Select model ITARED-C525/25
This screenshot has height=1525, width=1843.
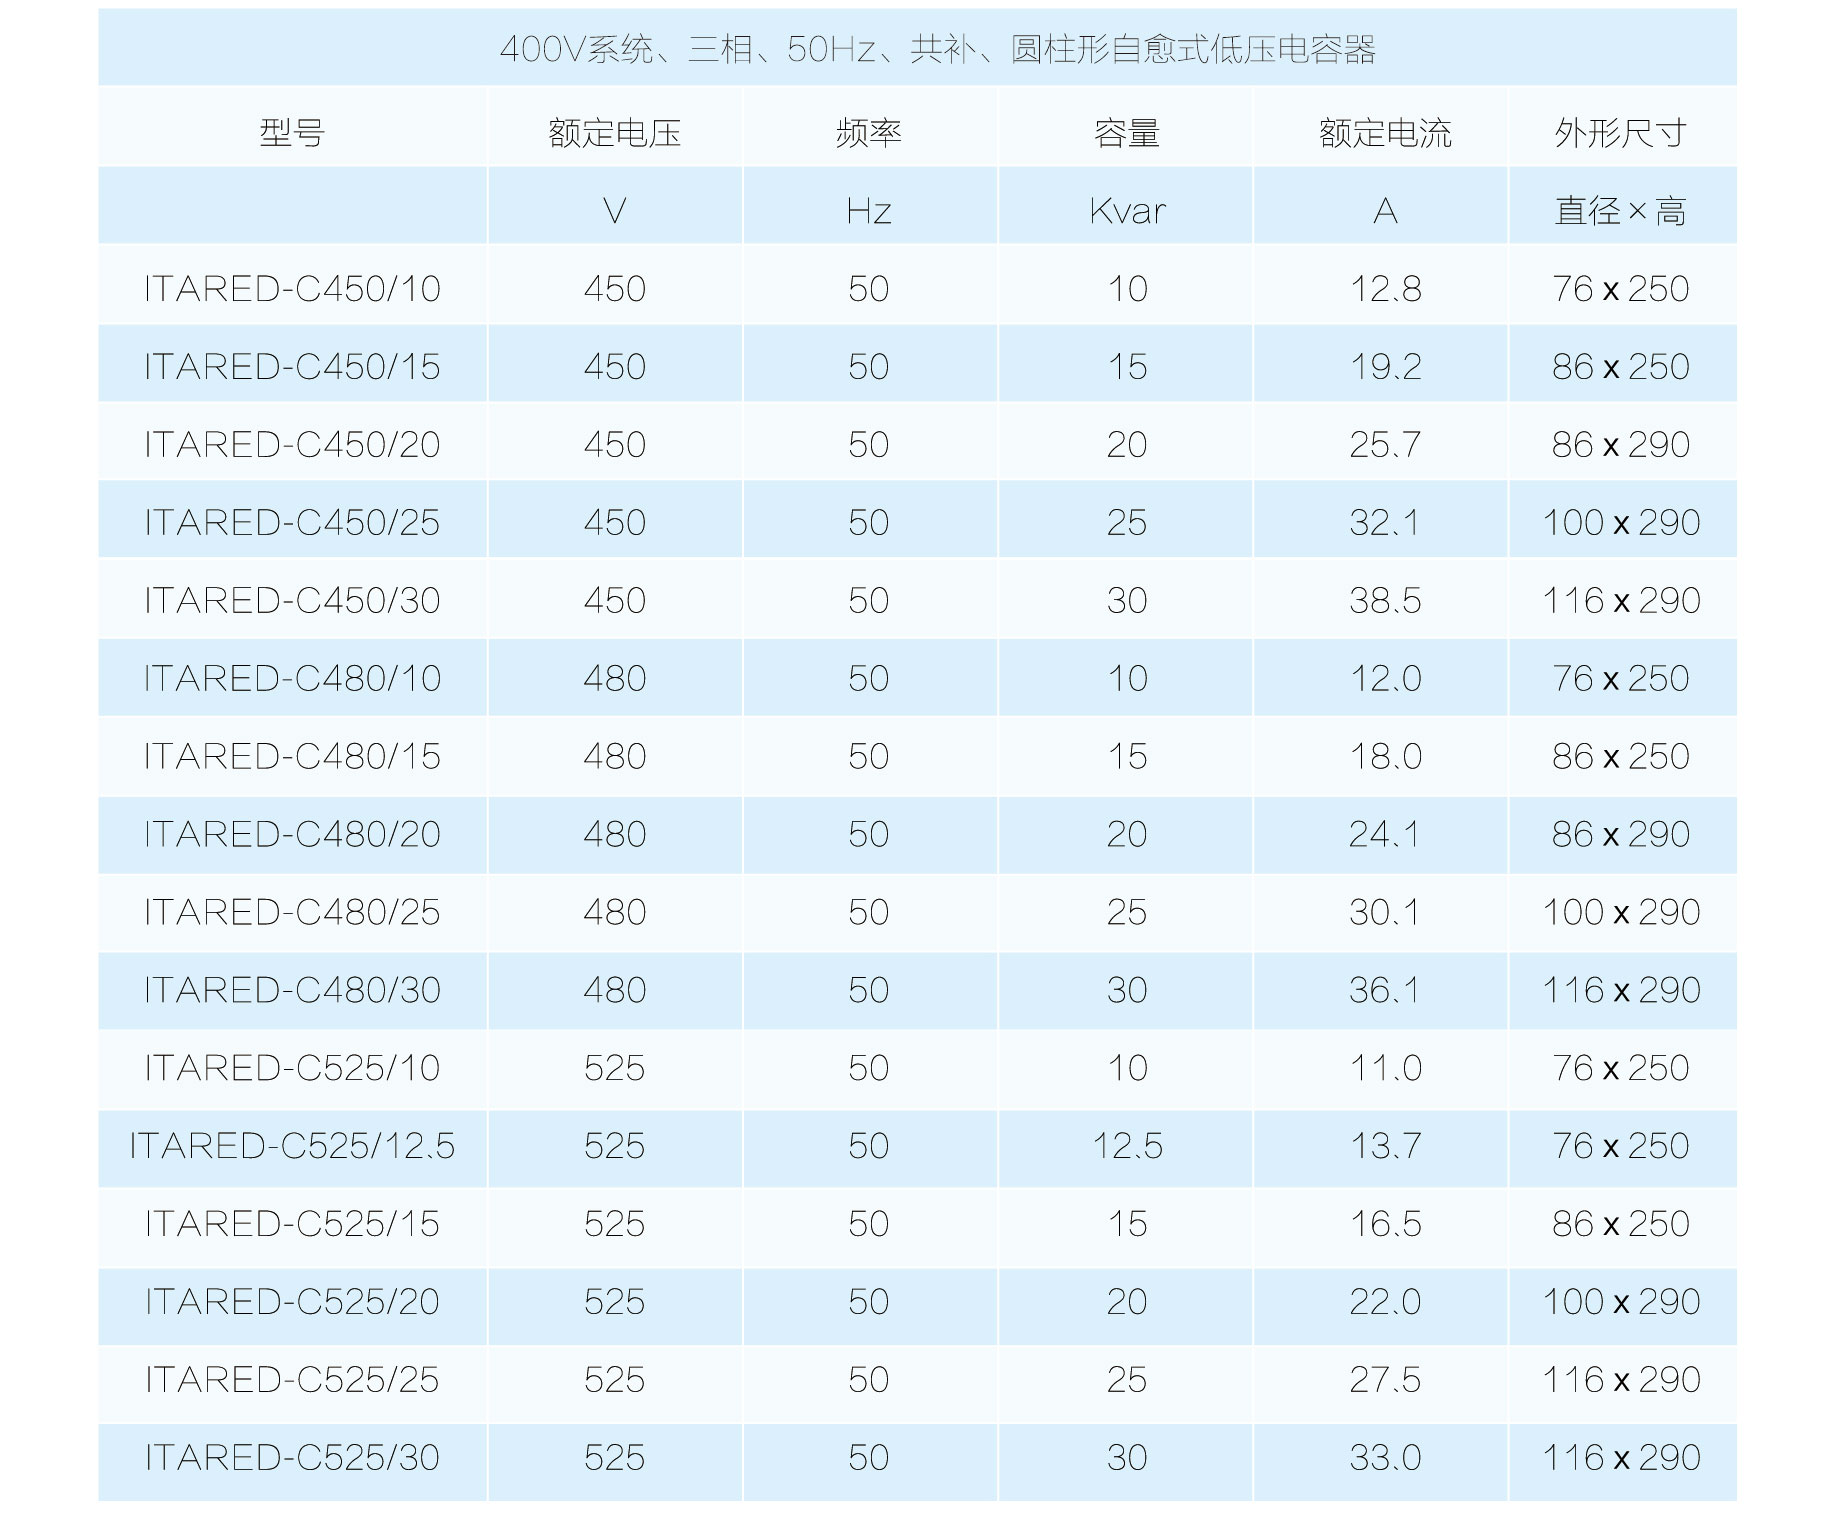pyautogui.click(x=292, y=1381)
